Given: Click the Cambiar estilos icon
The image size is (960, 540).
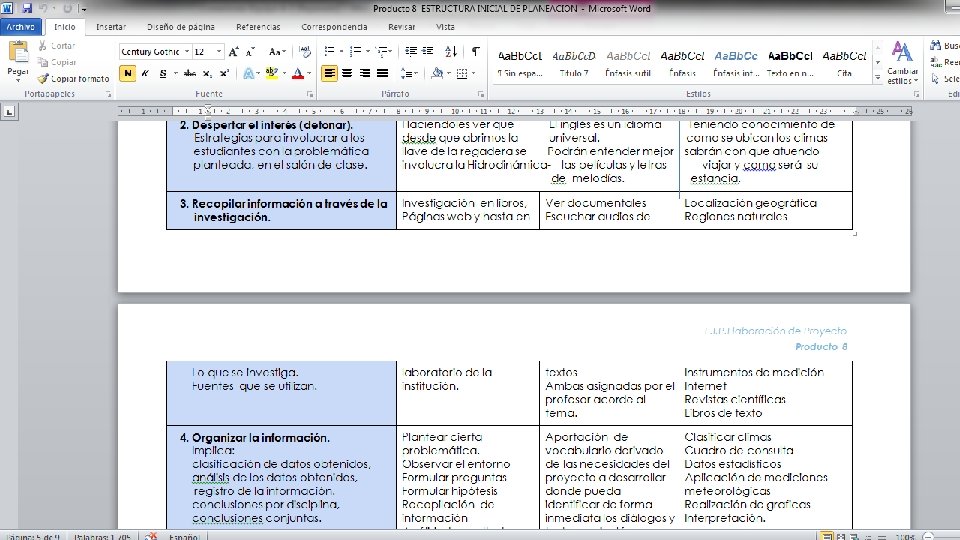Looking at the screenshot, I should 902,62.
